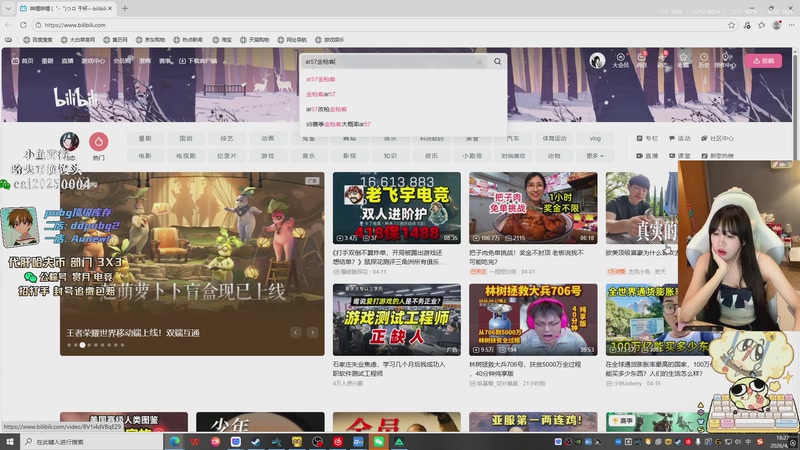800x450 pixels.
Task: Open Steam from the taskbar
Action: 256,441
